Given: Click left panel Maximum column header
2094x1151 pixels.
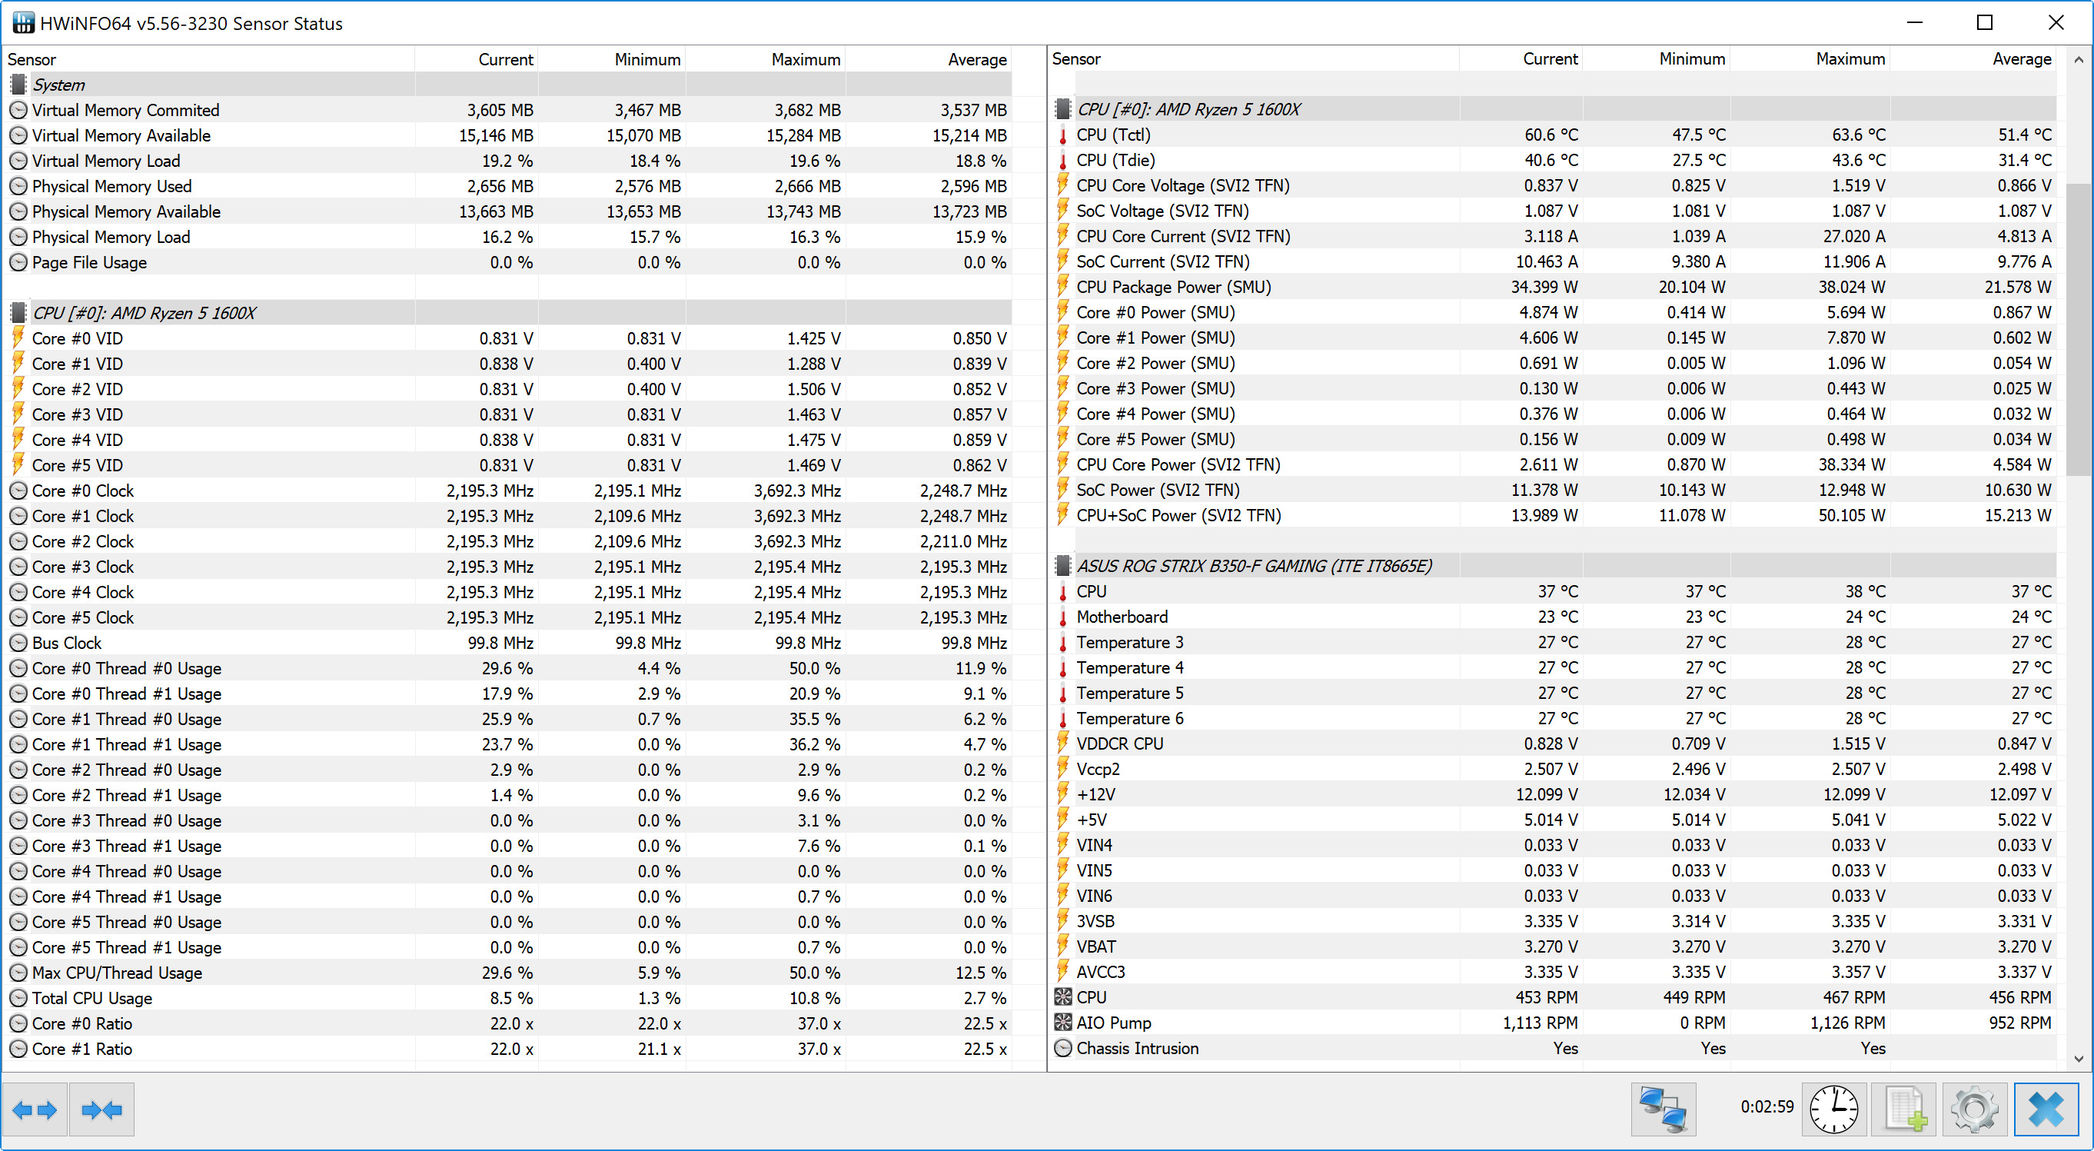Looking at the screenshot, I should click(766, 59).
